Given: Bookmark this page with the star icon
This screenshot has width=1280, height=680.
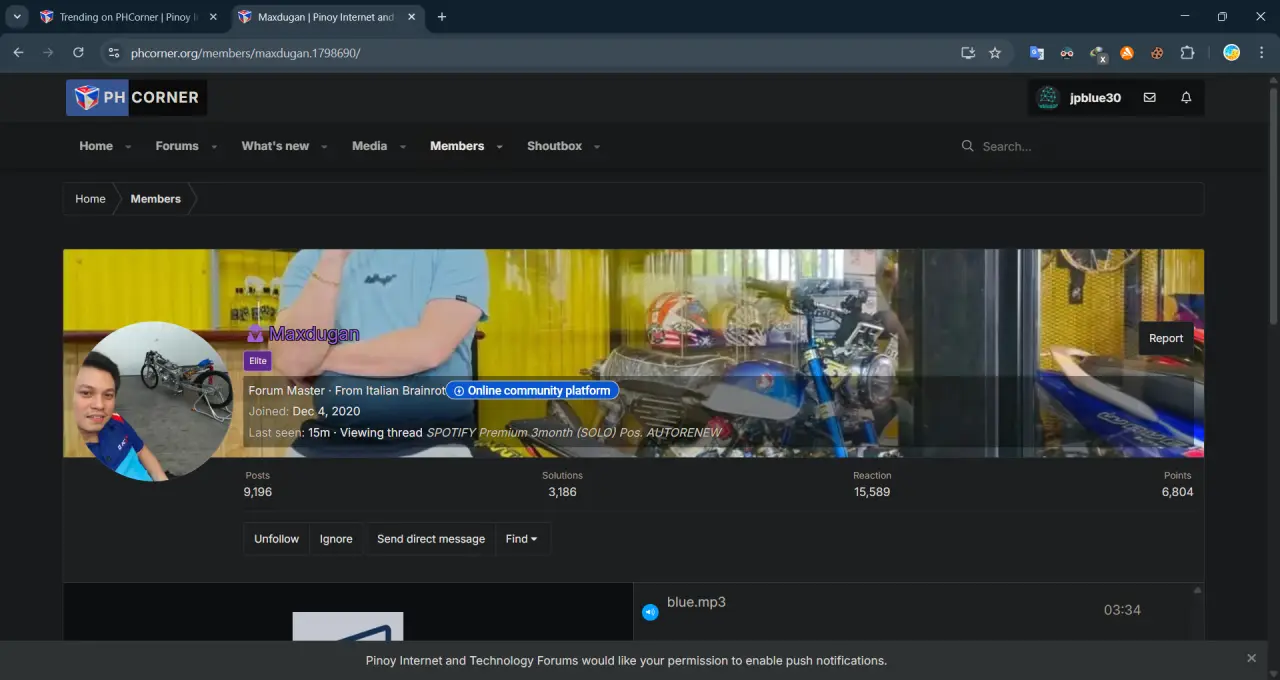Looking at the screenshot, I should pyautogui.click(x=995, y=53).
